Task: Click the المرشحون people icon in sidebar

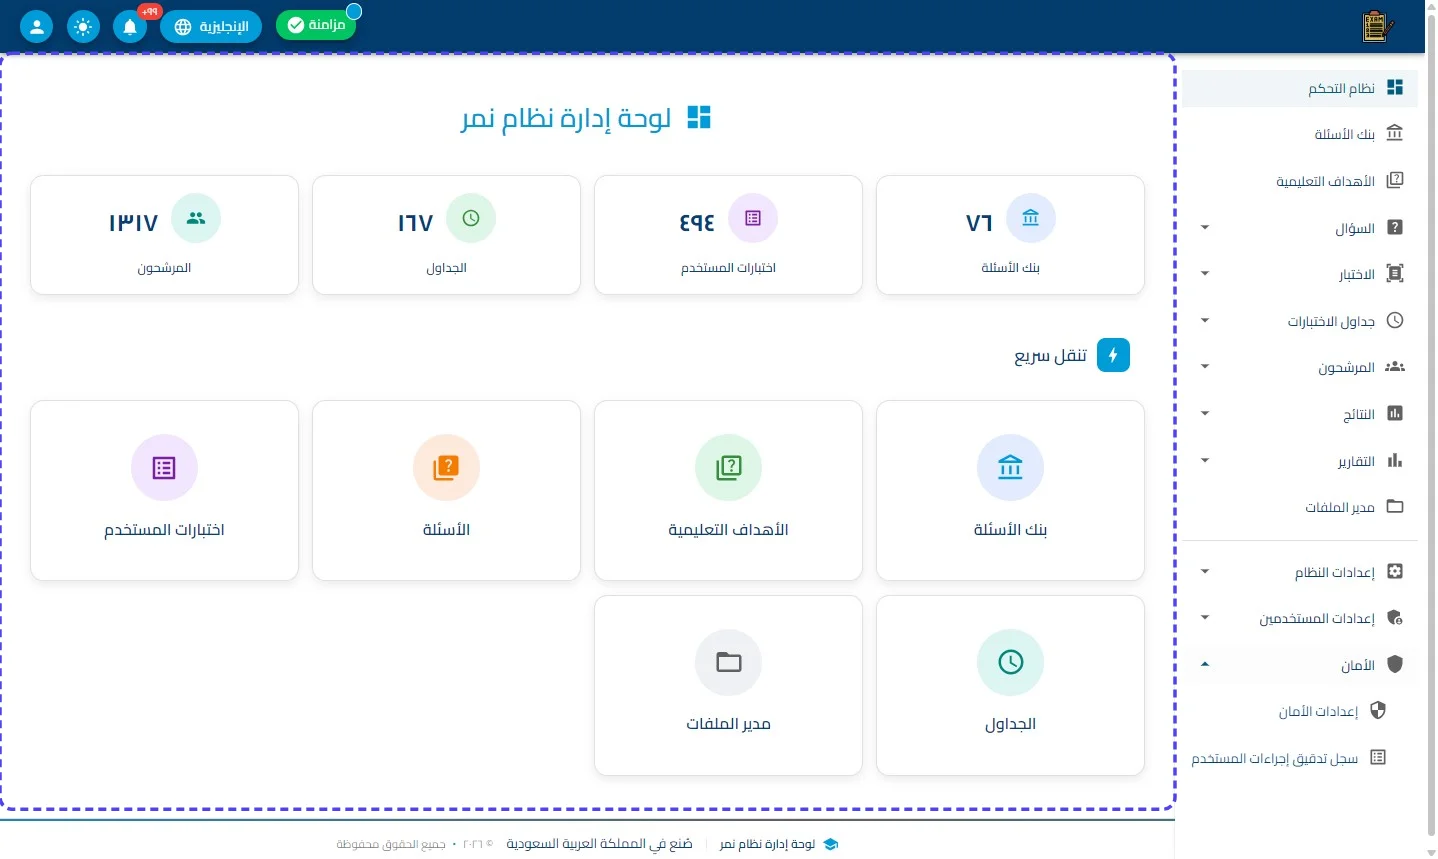Action: (x=1395, y=367)
